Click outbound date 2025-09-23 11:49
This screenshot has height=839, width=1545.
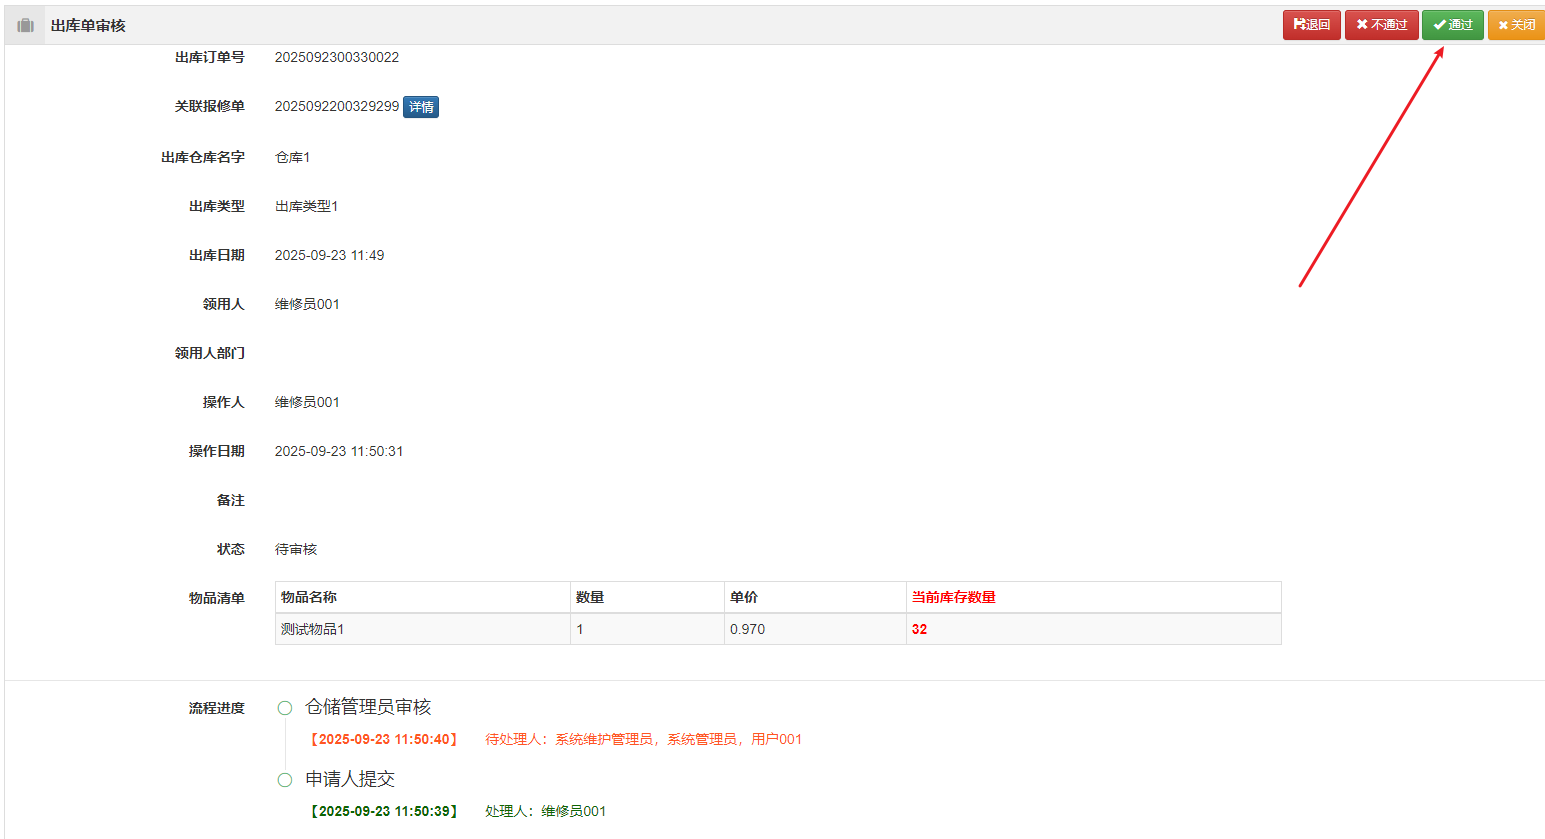tap(330, 255)
